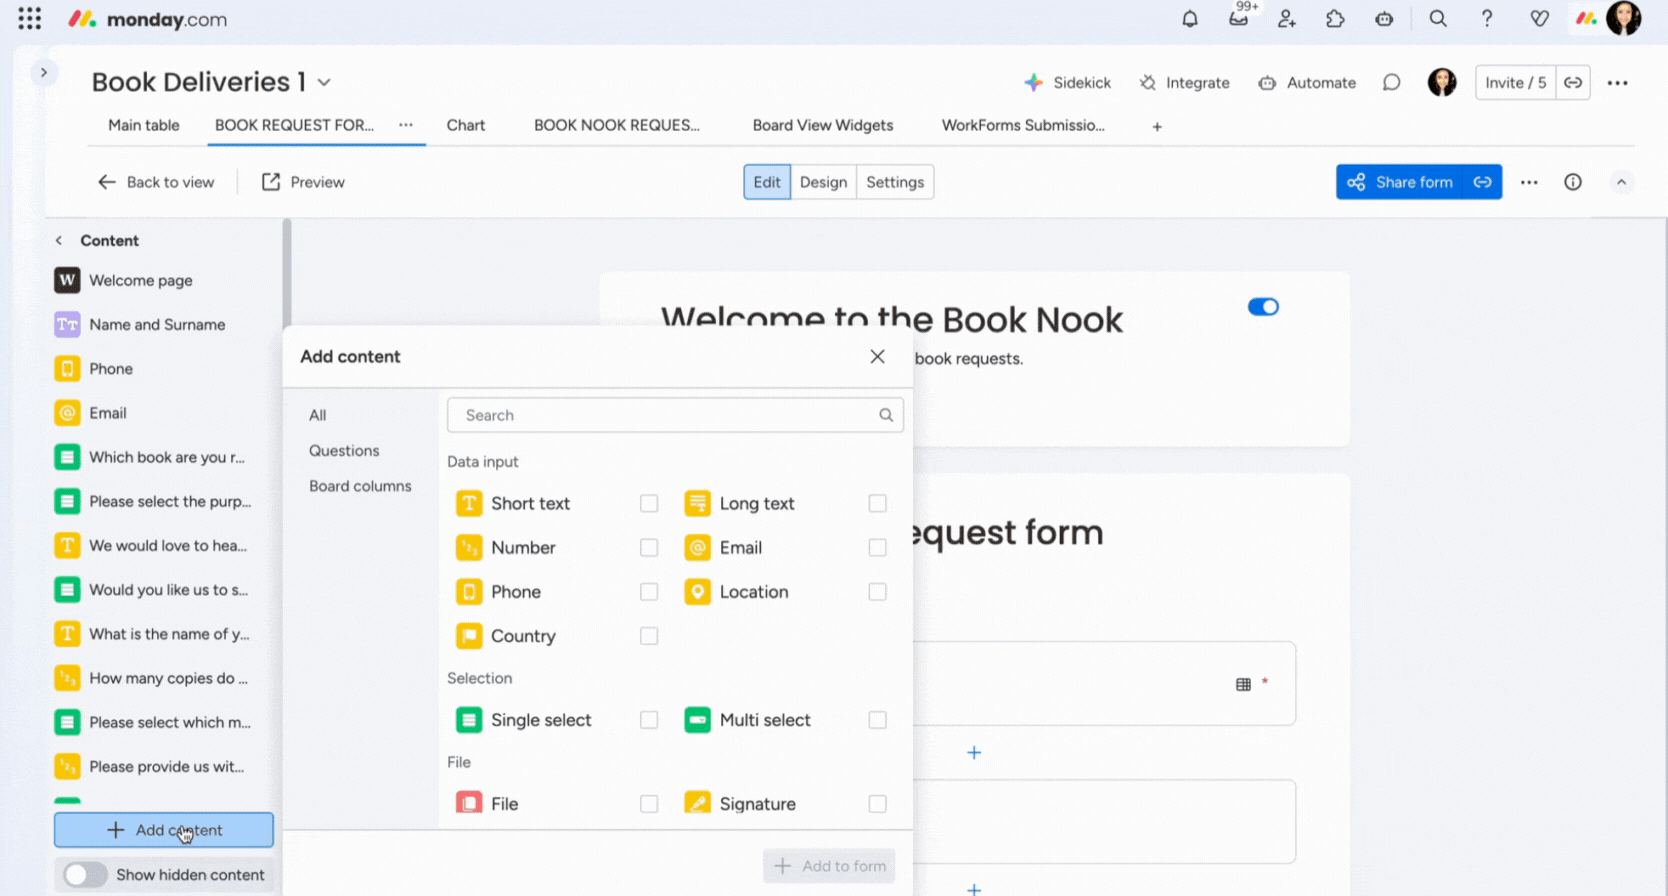The width and height of the screenshot is (1668, 896).
Task: Click the Phone question icon in sidebar
Action: pos(67,369)
